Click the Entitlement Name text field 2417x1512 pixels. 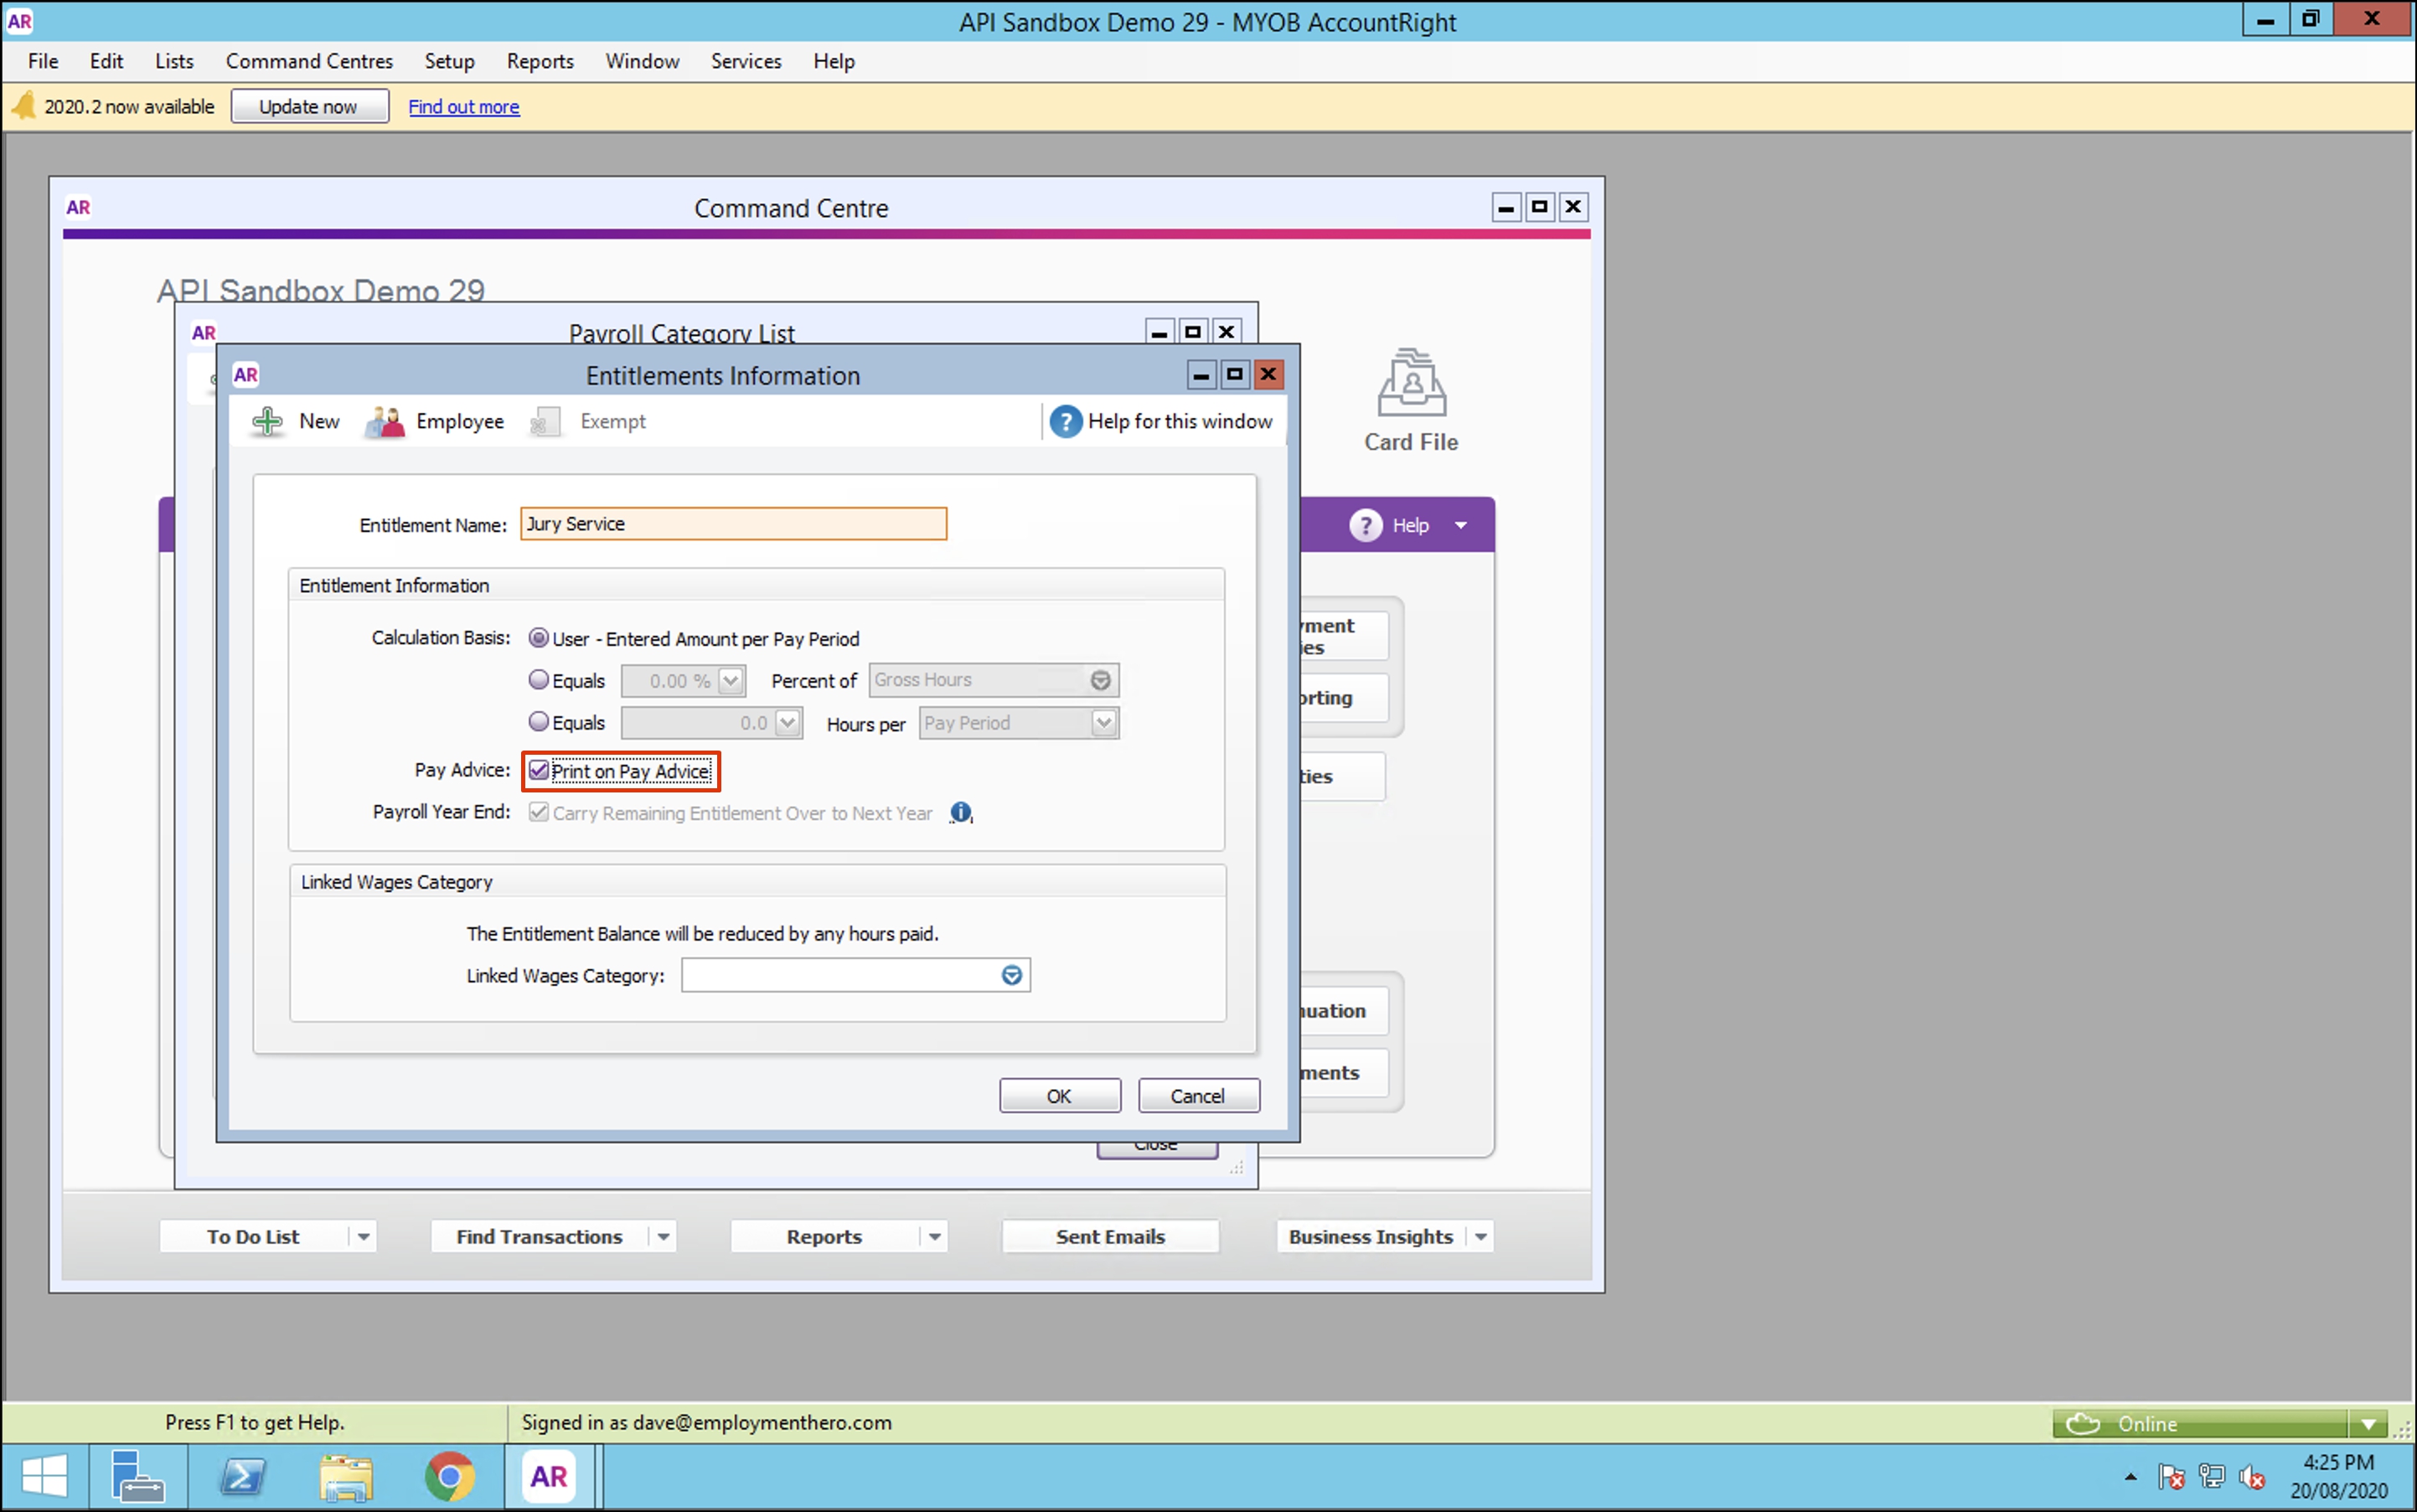coord(733,524)
